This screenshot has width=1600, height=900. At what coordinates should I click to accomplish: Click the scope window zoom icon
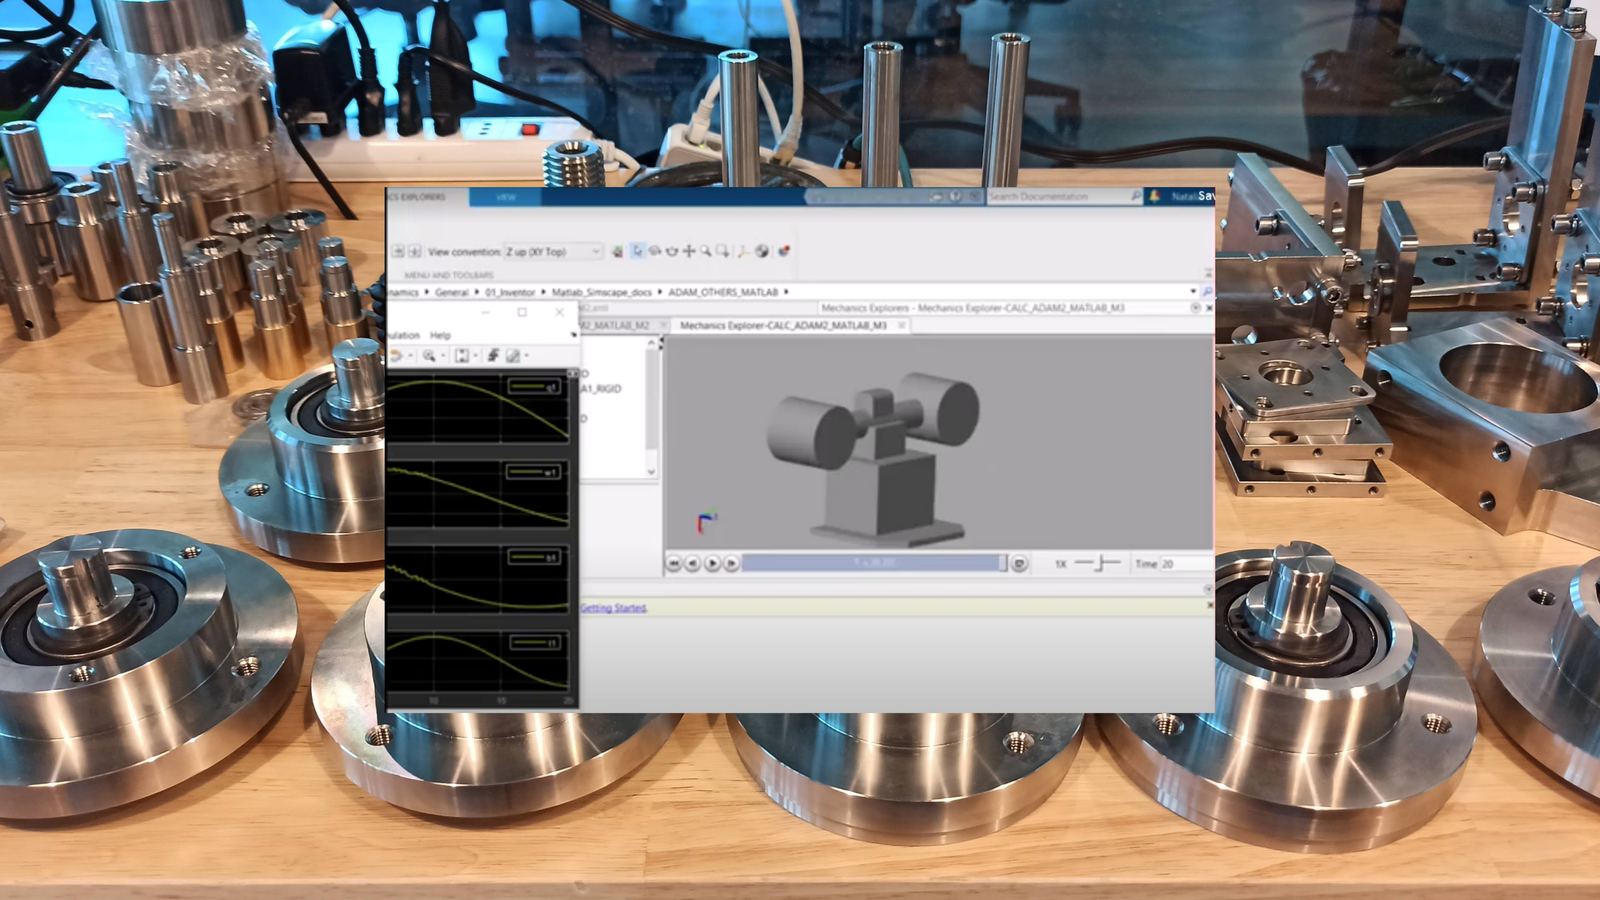tap(429, 355)
